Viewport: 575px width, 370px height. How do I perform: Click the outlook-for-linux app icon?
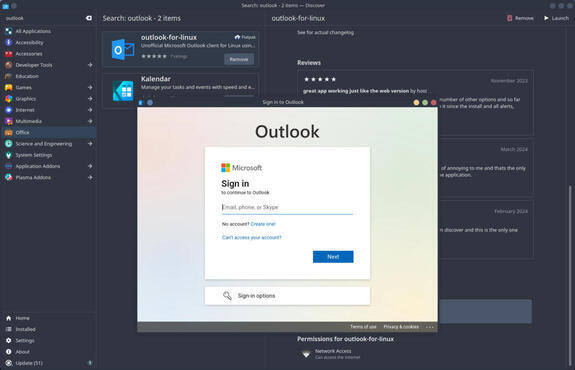(x=123, y=50)
